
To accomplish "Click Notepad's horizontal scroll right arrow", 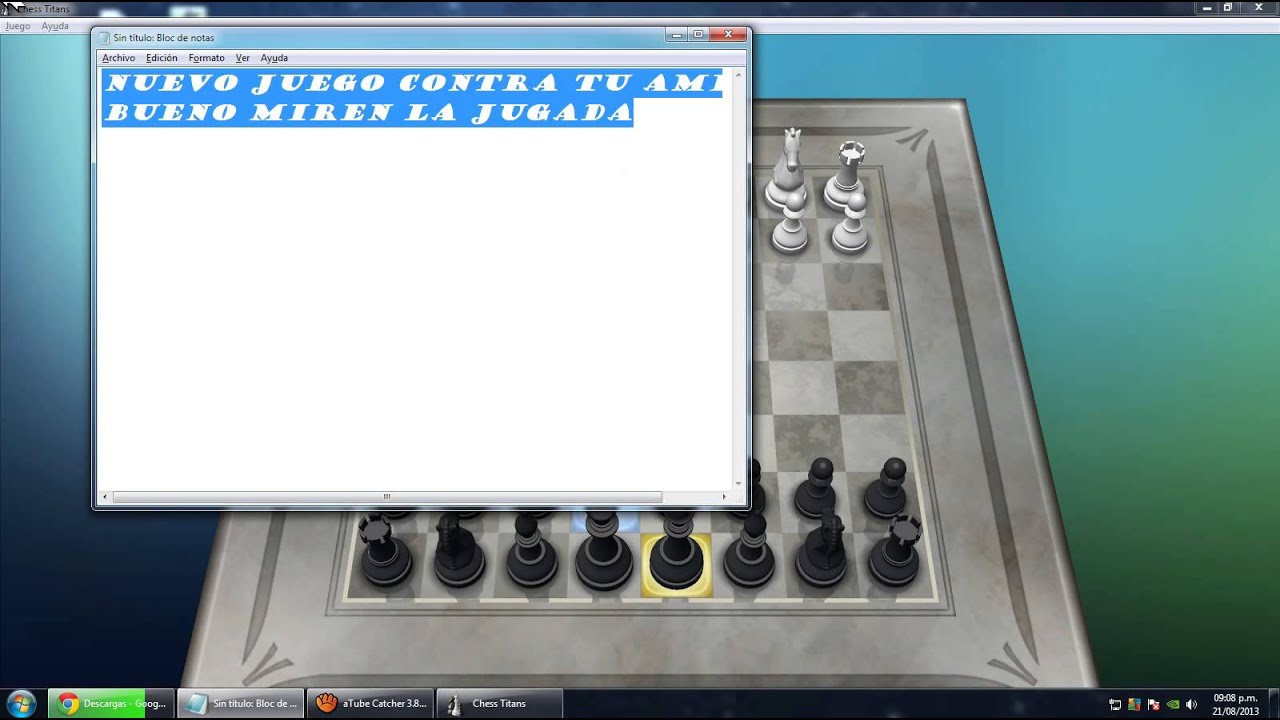I will [x=724, y=496].
